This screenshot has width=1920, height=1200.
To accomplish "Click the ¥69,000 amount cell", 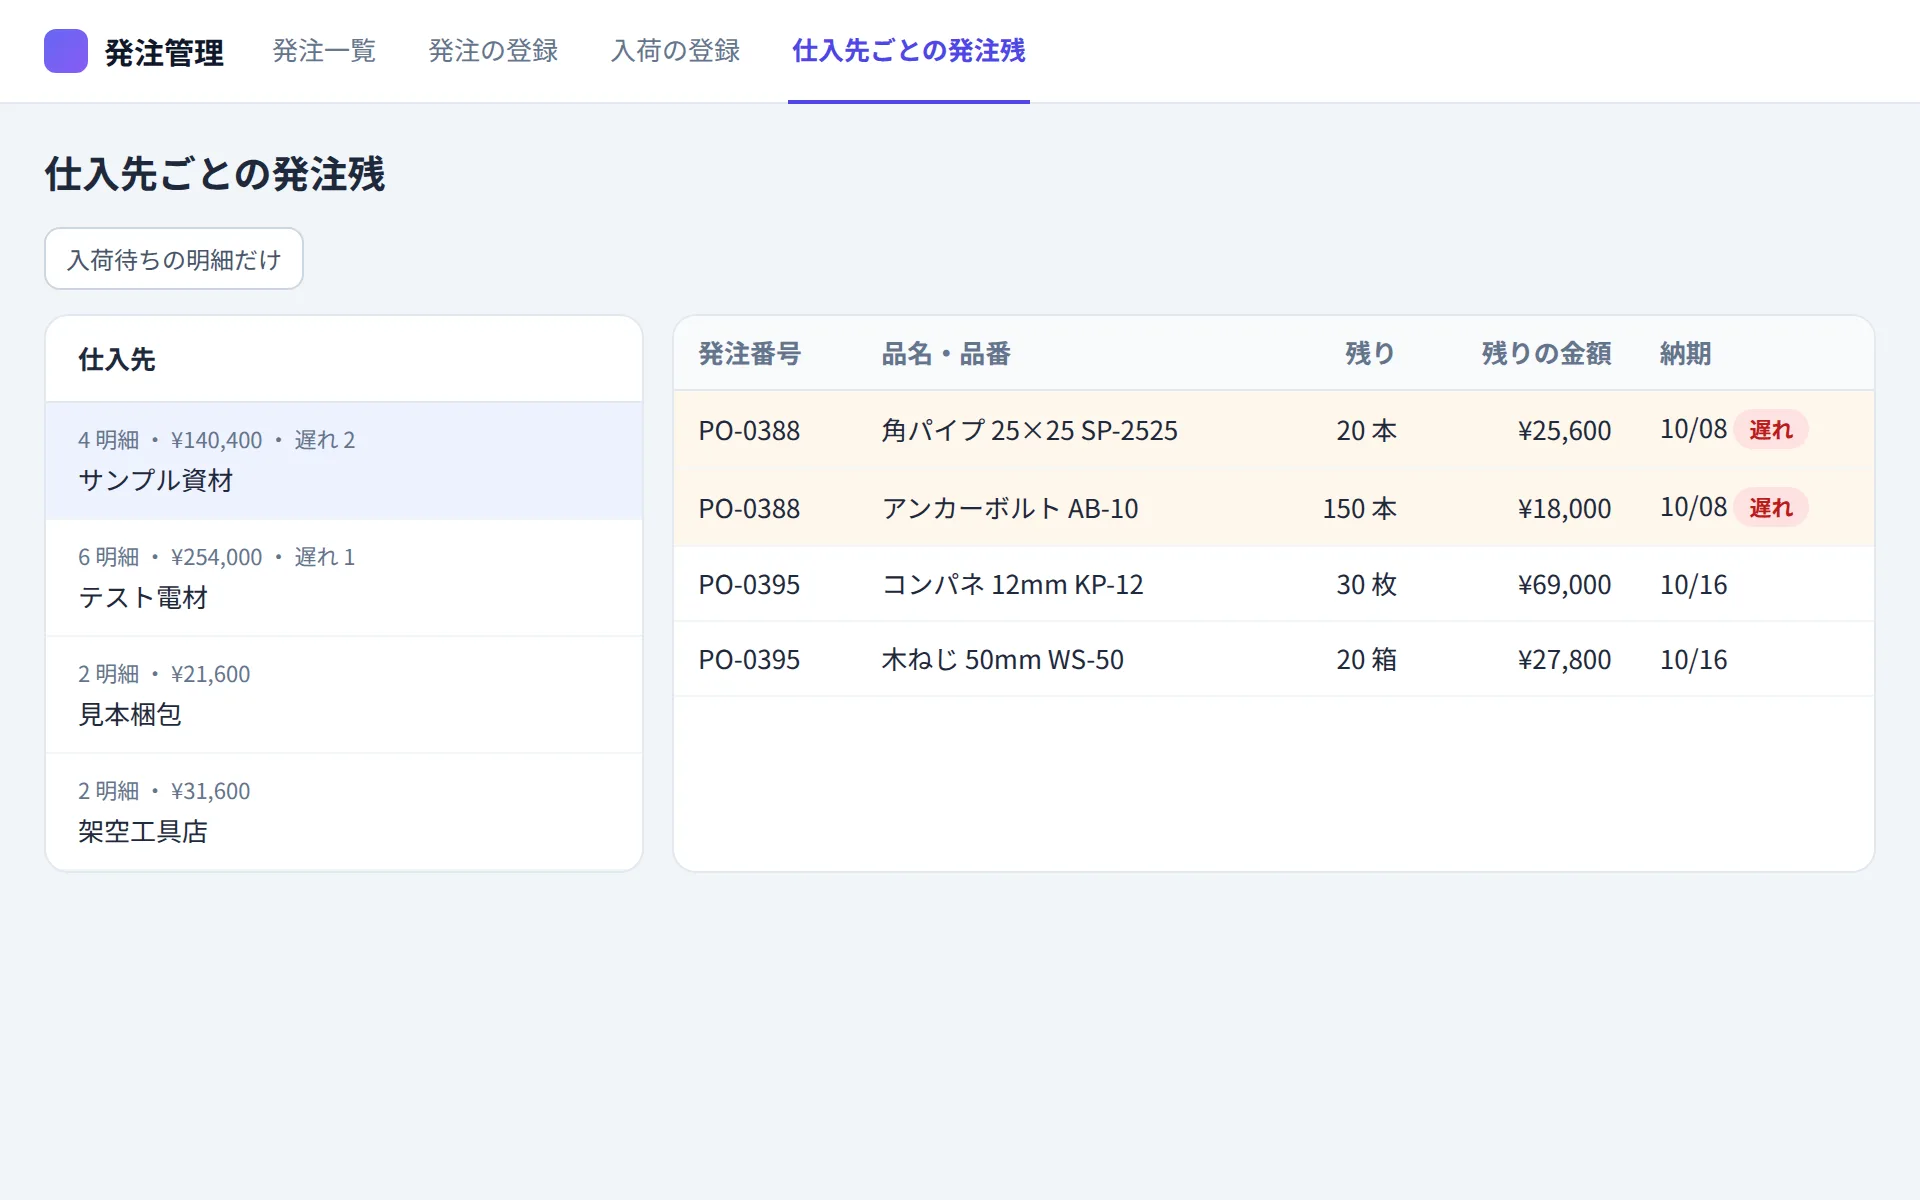I will coord(1564,585).
